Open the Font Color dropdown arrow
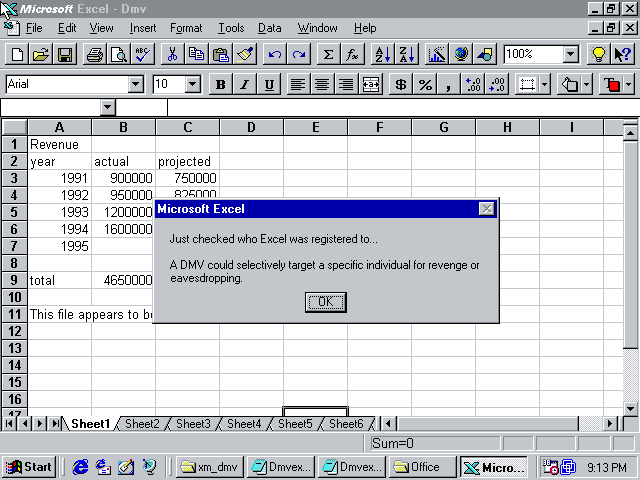Screen dimensions: 640x480 click(x=629, y=84)
